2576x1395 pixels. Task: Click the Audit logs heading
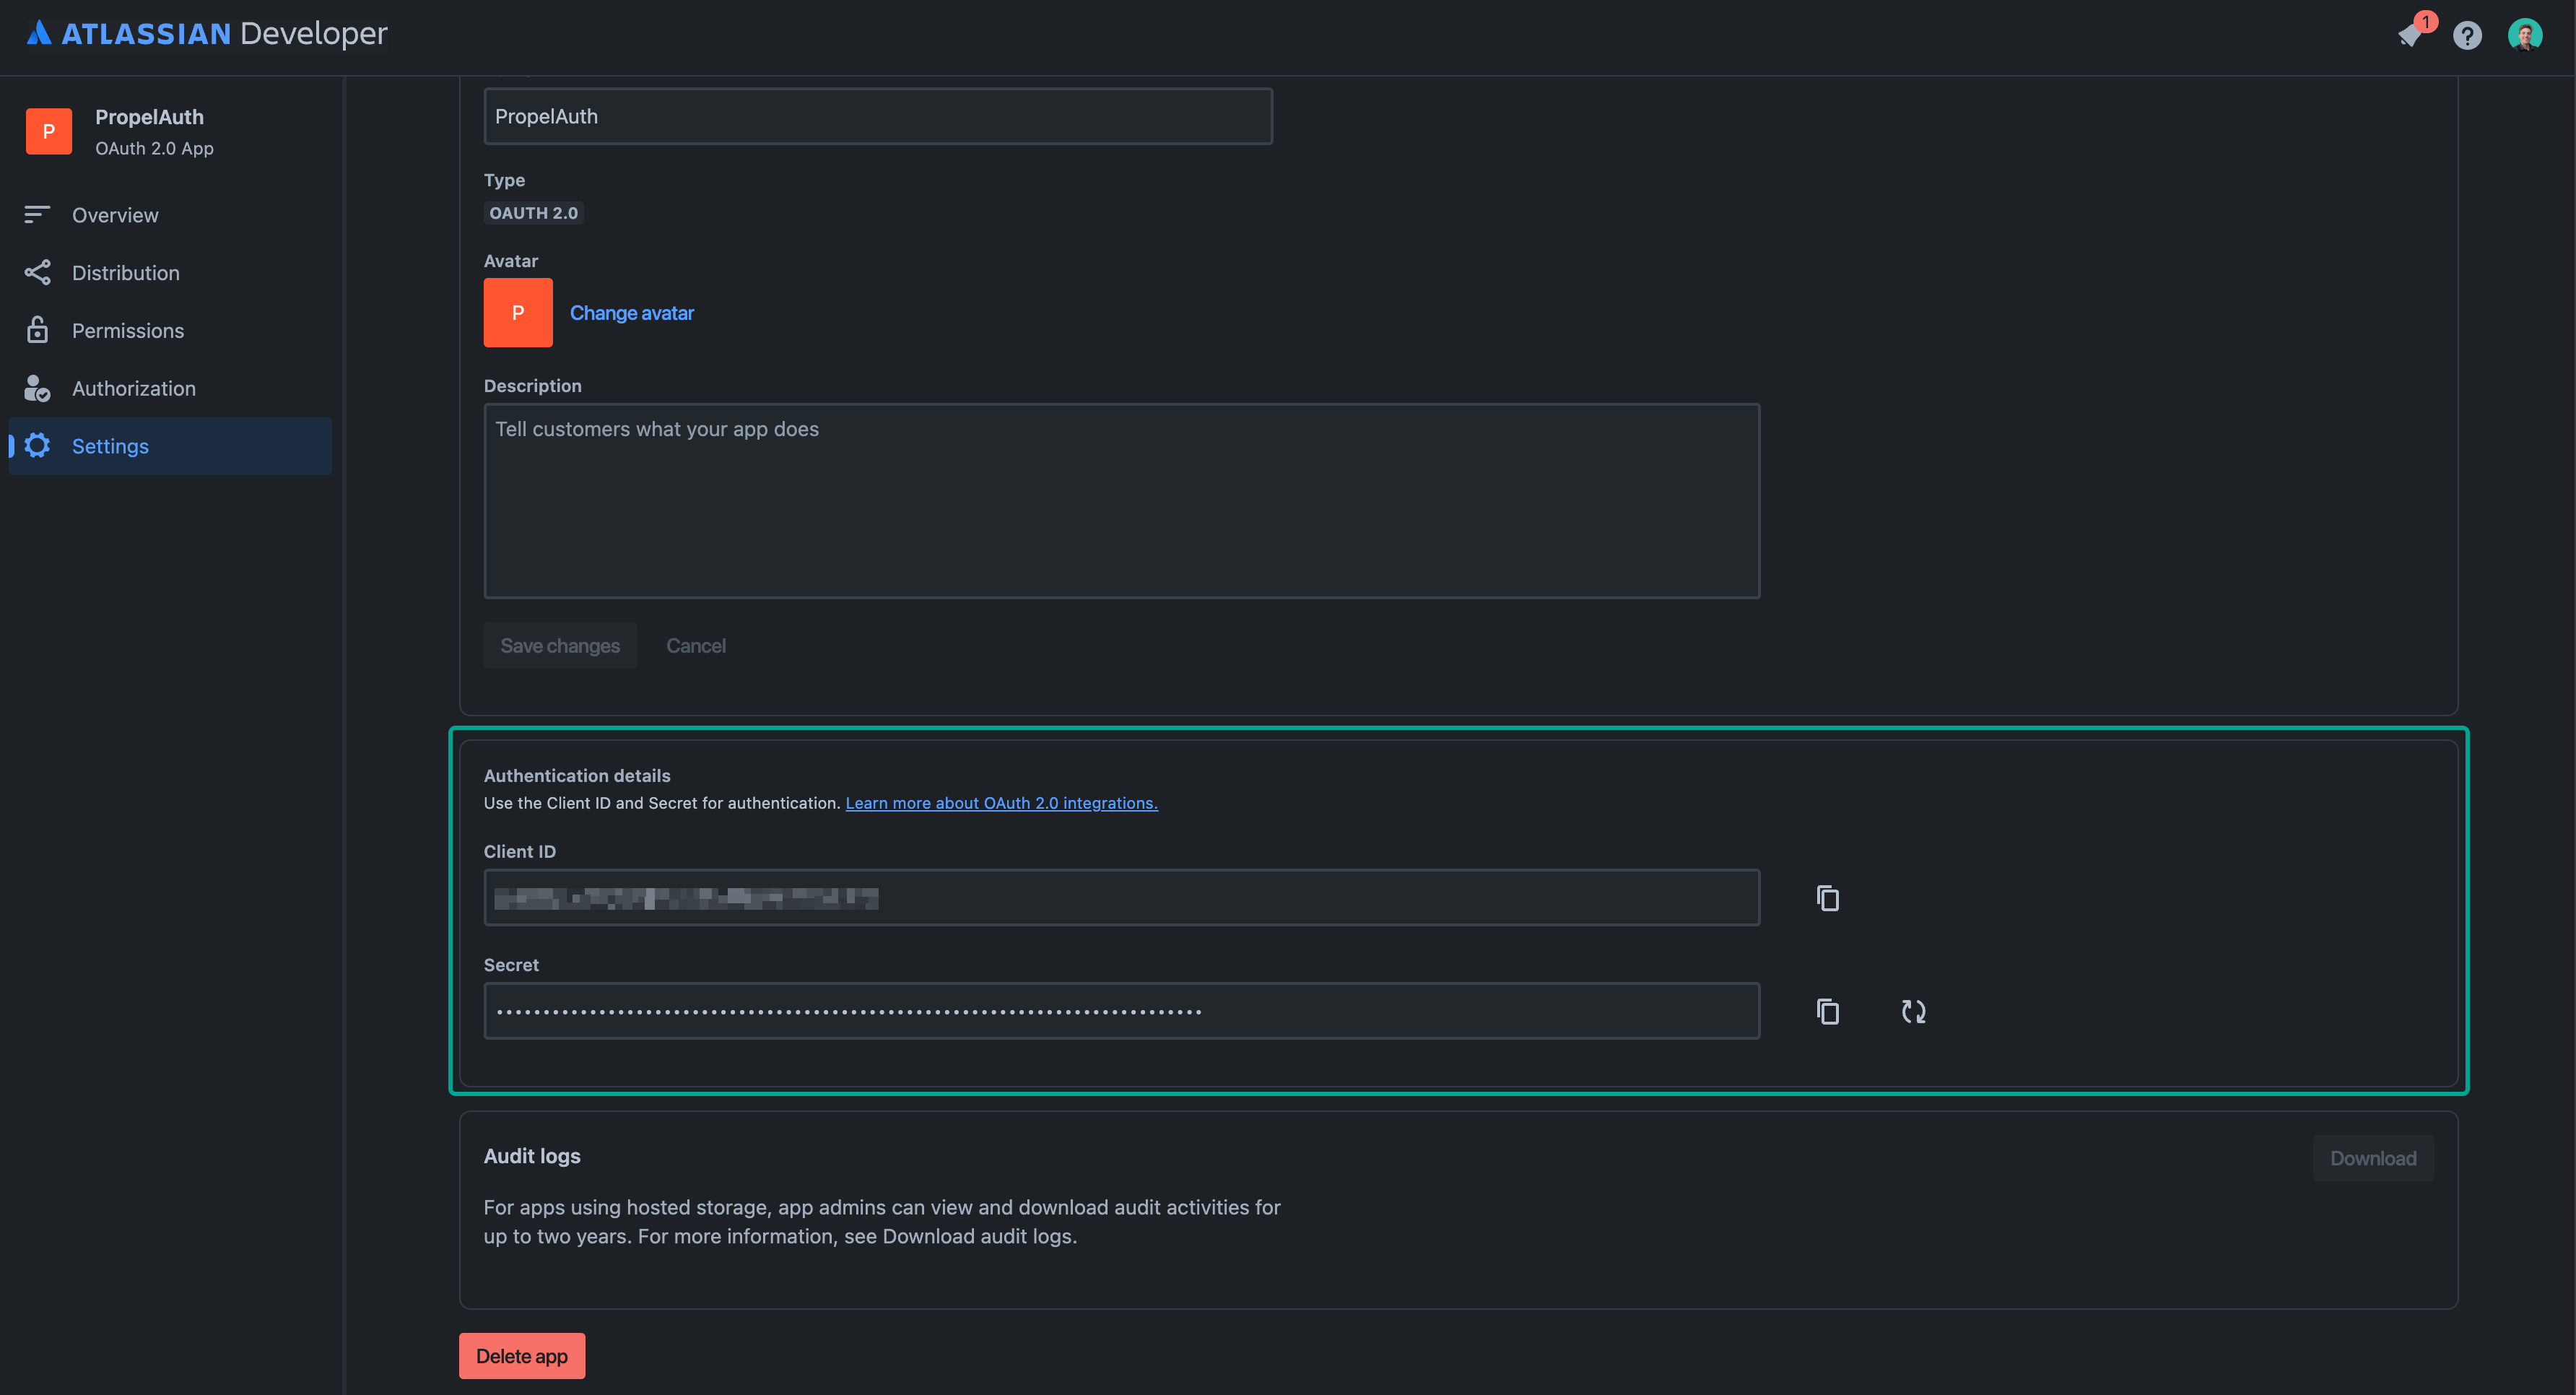click(532, 1156)
